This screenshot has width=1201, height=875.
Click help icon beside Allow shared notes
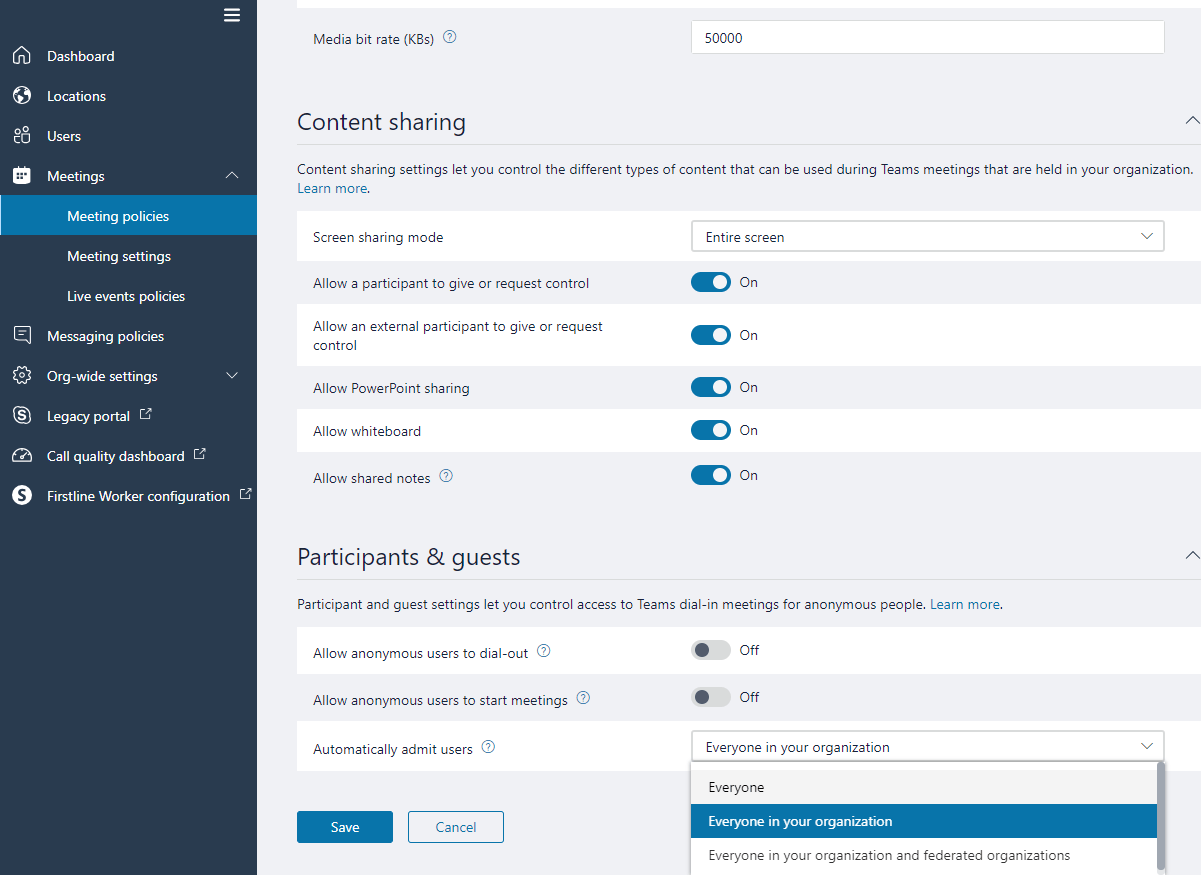point(446,477)
